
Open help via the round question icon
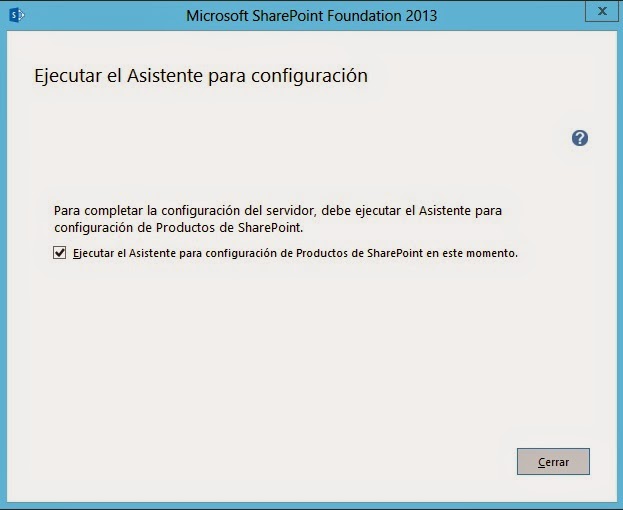click(580, 138)
